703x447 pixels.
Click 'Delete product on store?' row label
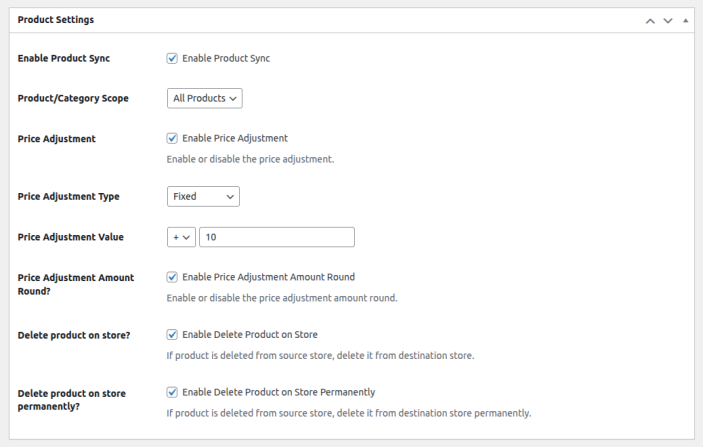74,335
